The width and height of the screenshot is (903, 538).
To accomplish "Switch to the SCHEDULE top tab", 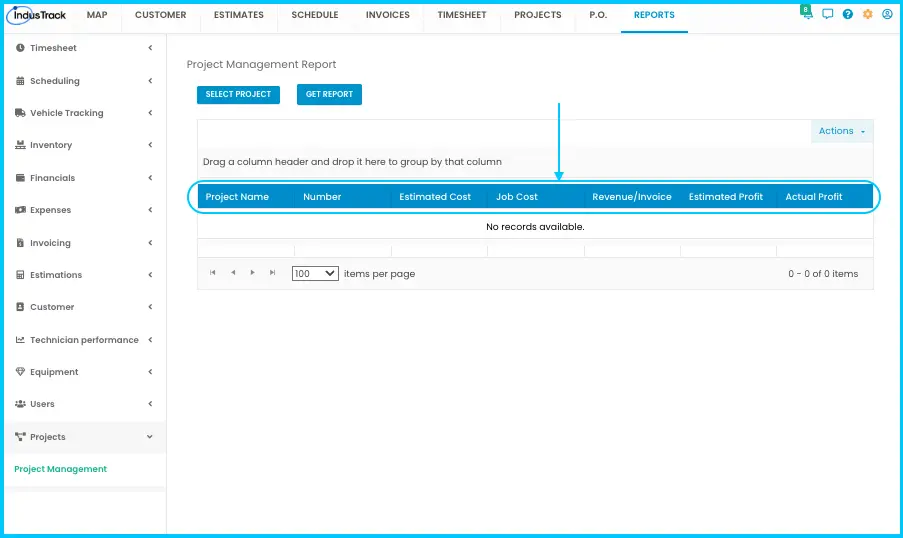I will tap(314, 15).
